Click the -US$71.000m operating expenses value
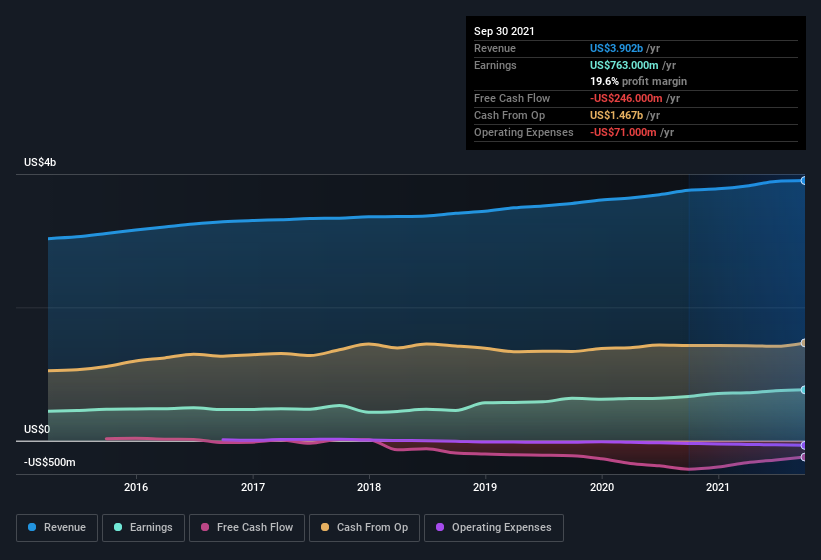The image size is (821, 560). pyautogui.click(x=623, y=132)
